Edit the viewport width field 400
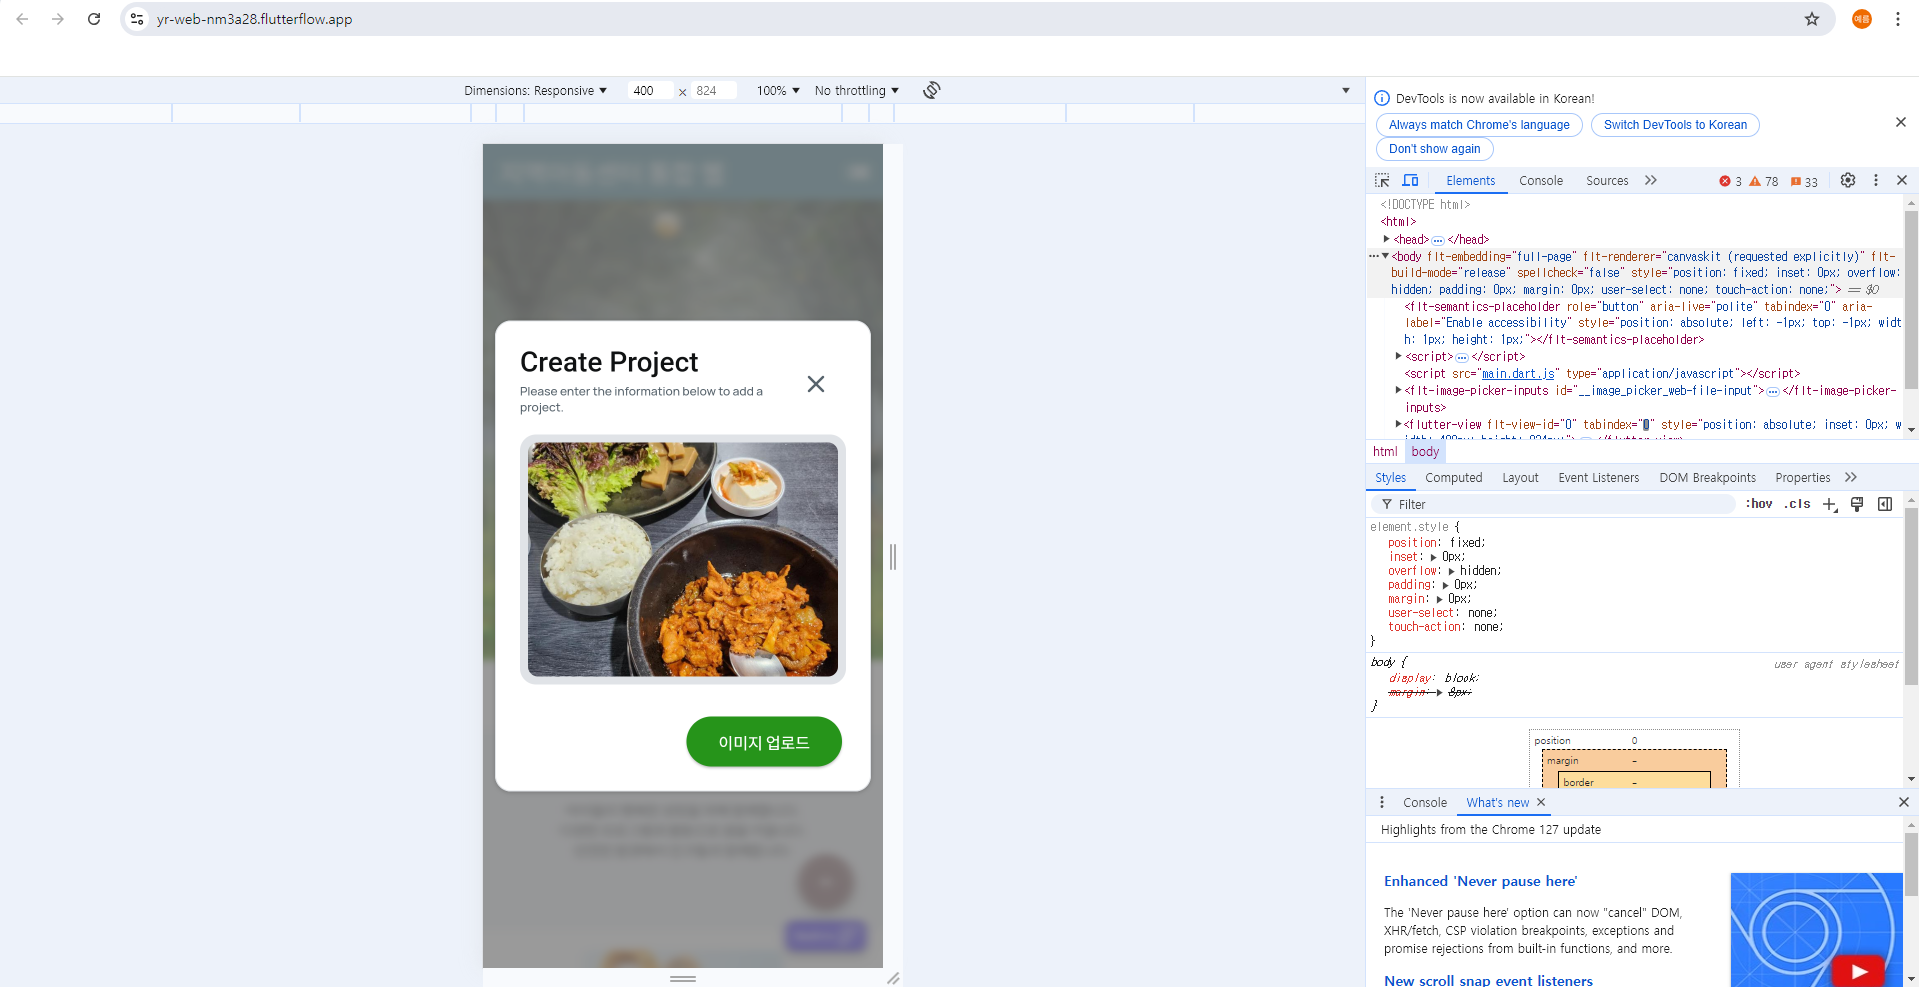The height and width of the screenshot is (987, 1919). tap(650, 90)
